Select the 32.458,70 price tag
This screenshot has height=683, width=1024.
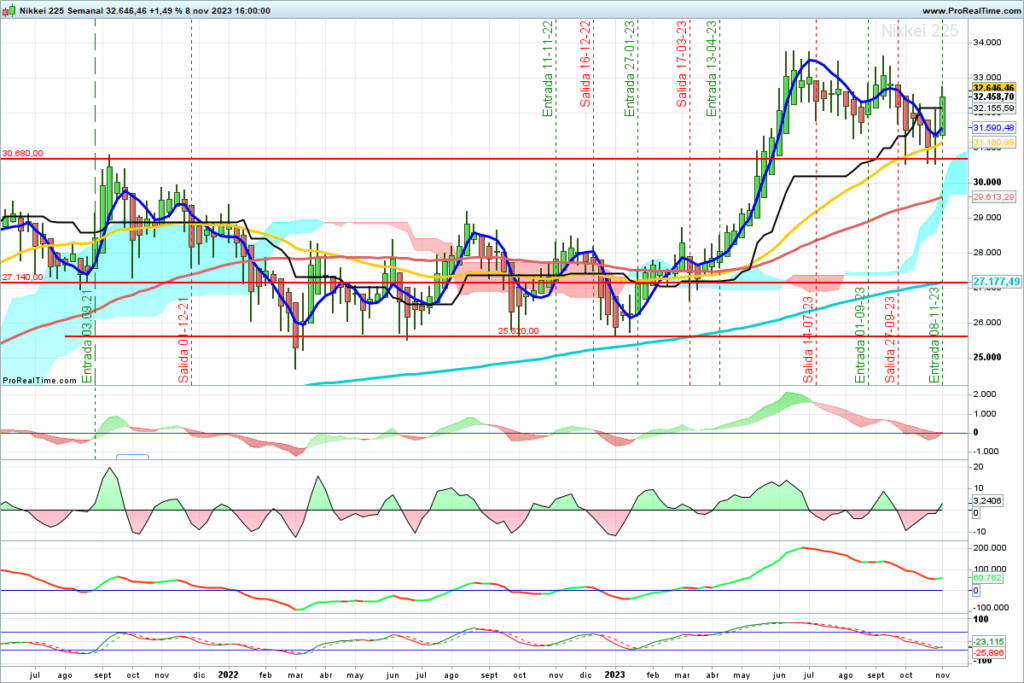pyautogui.click(x=993, y=97)
